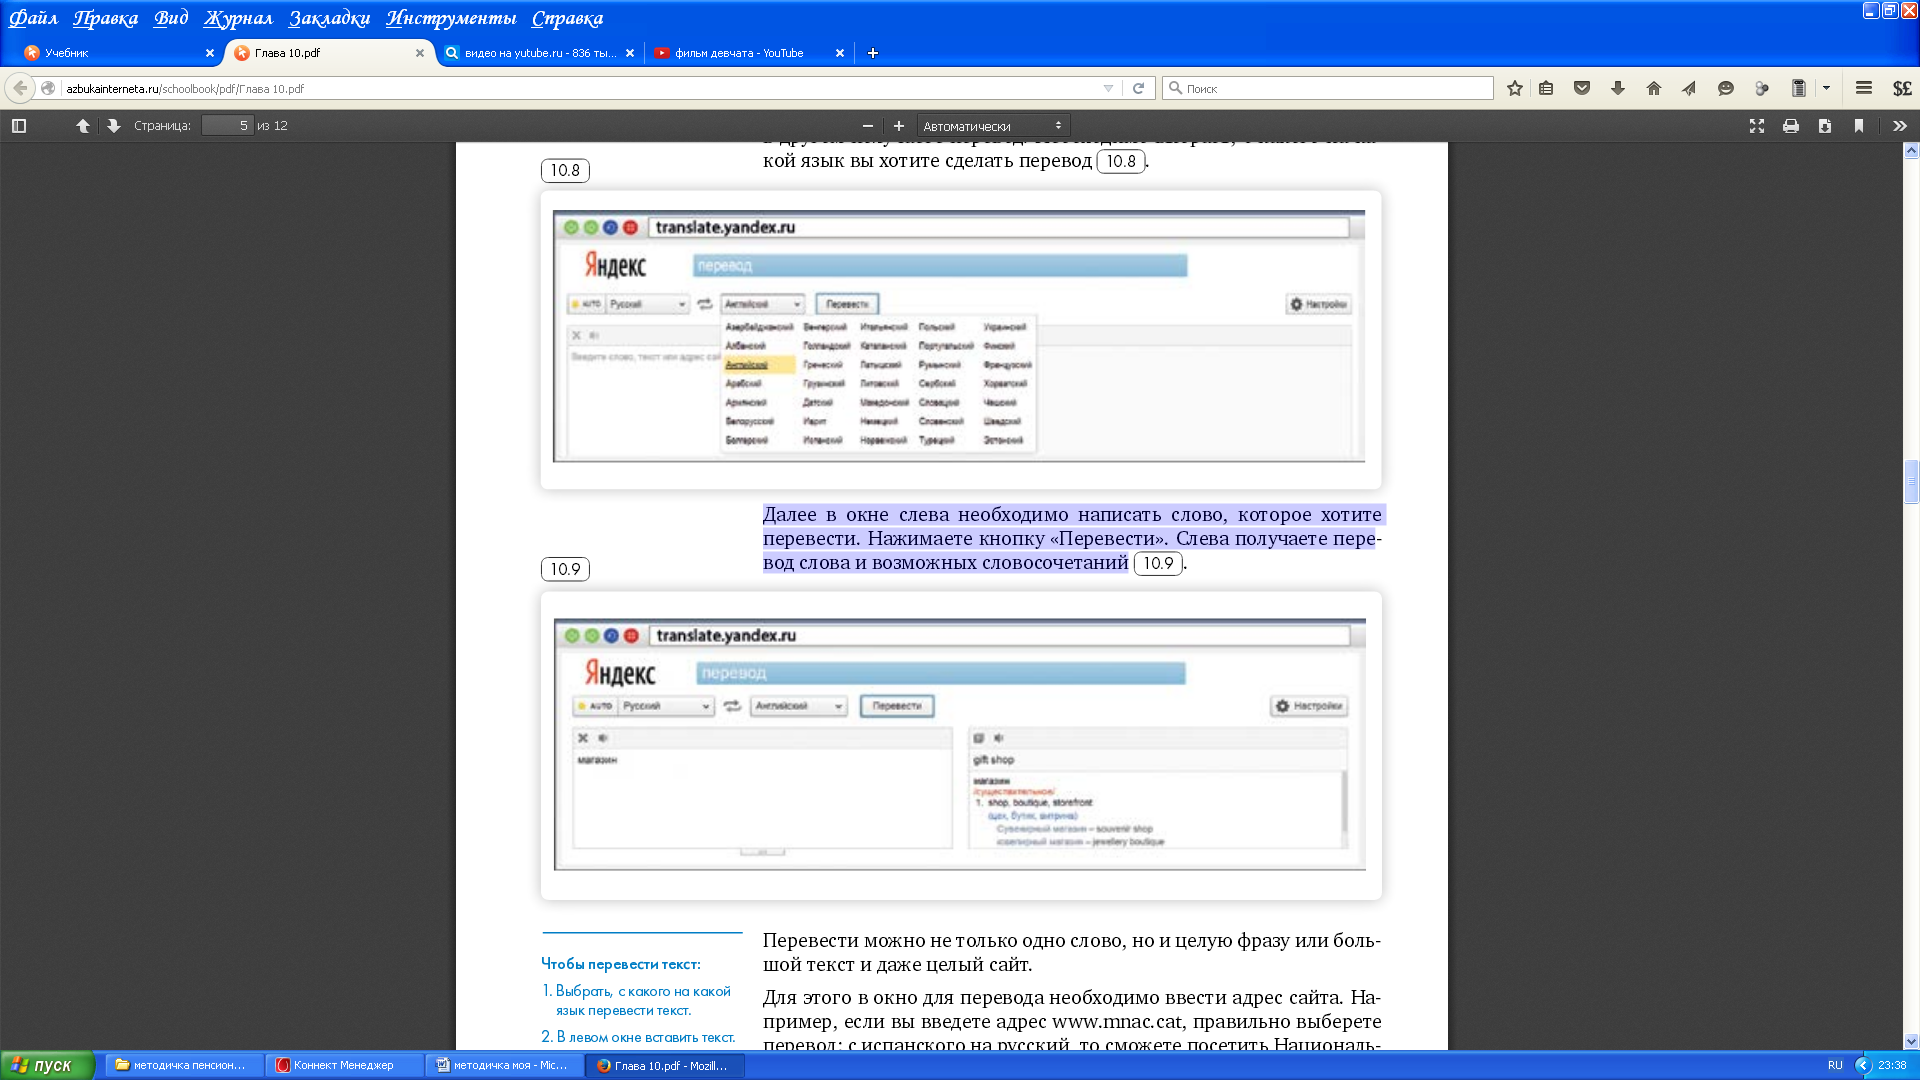This screenshot has width=1920, height=1080.
Task: Save page to Pocket
Action: [1582, 88]
